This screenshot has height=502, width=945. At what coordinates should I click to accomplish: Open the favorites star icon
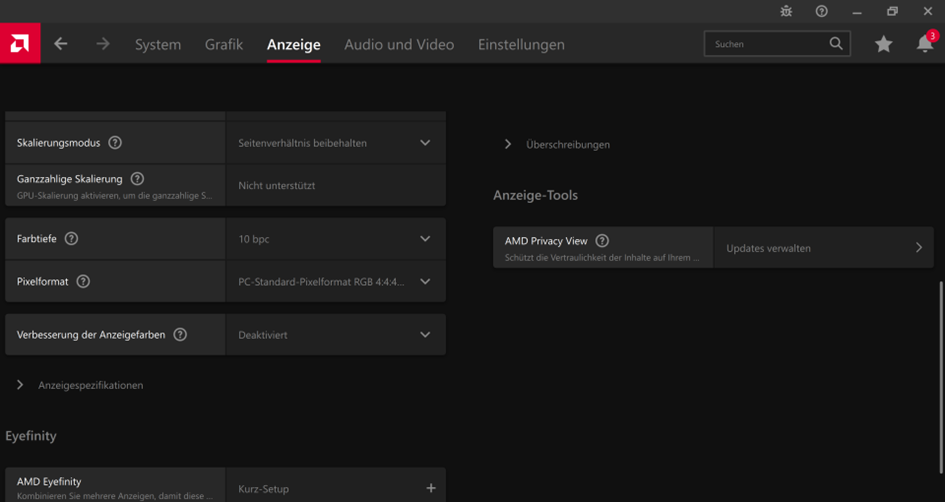pos(884,43)
